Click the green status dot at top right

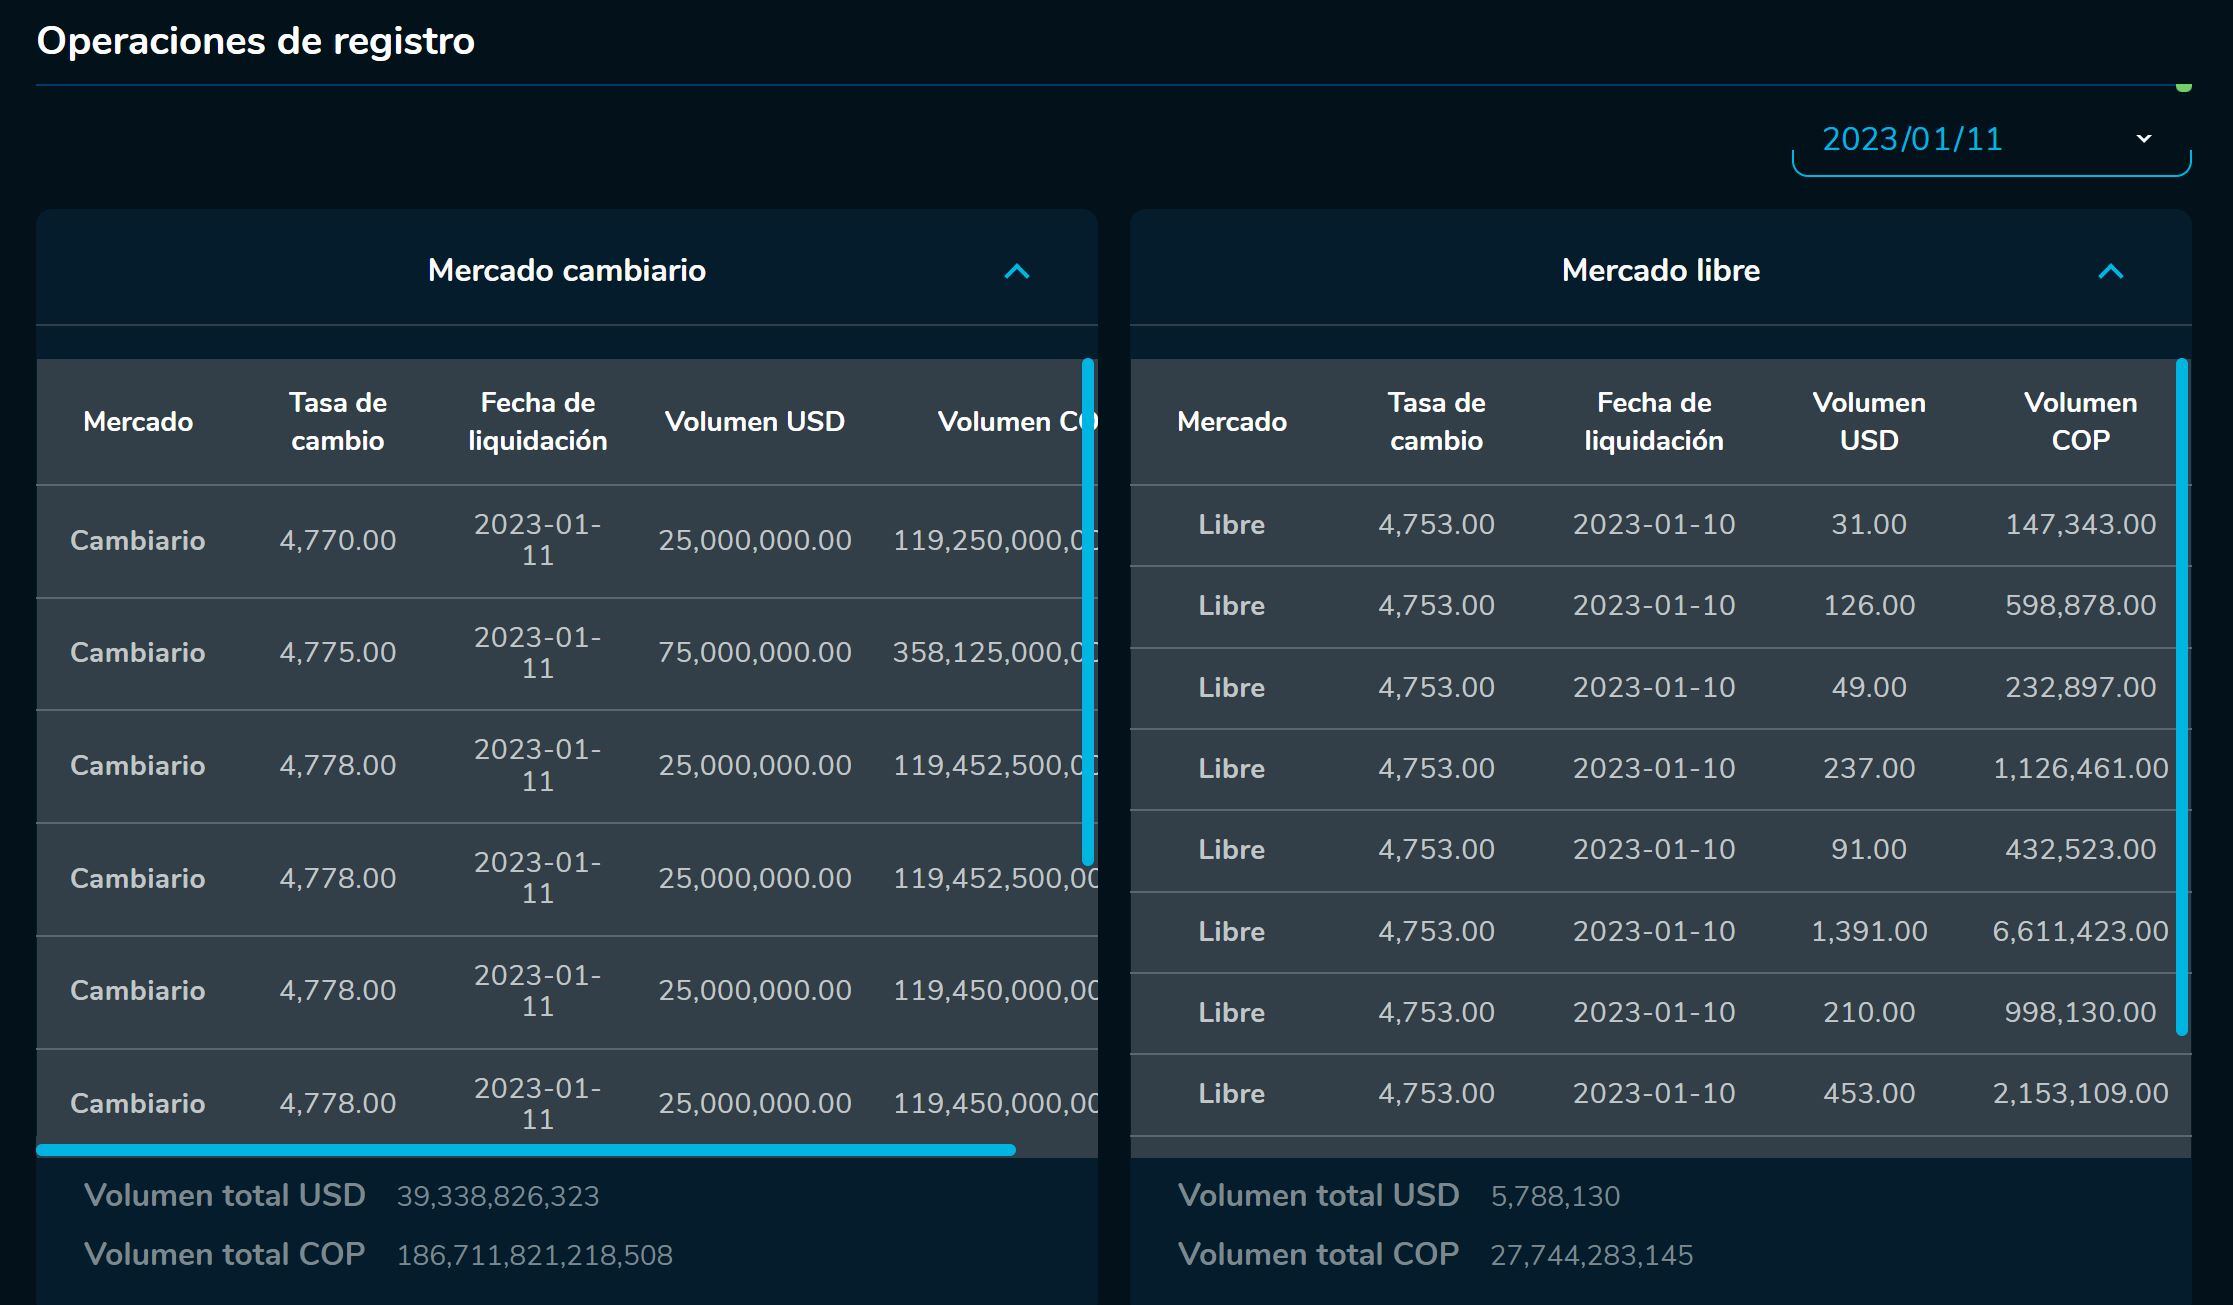click(2183, 87)
